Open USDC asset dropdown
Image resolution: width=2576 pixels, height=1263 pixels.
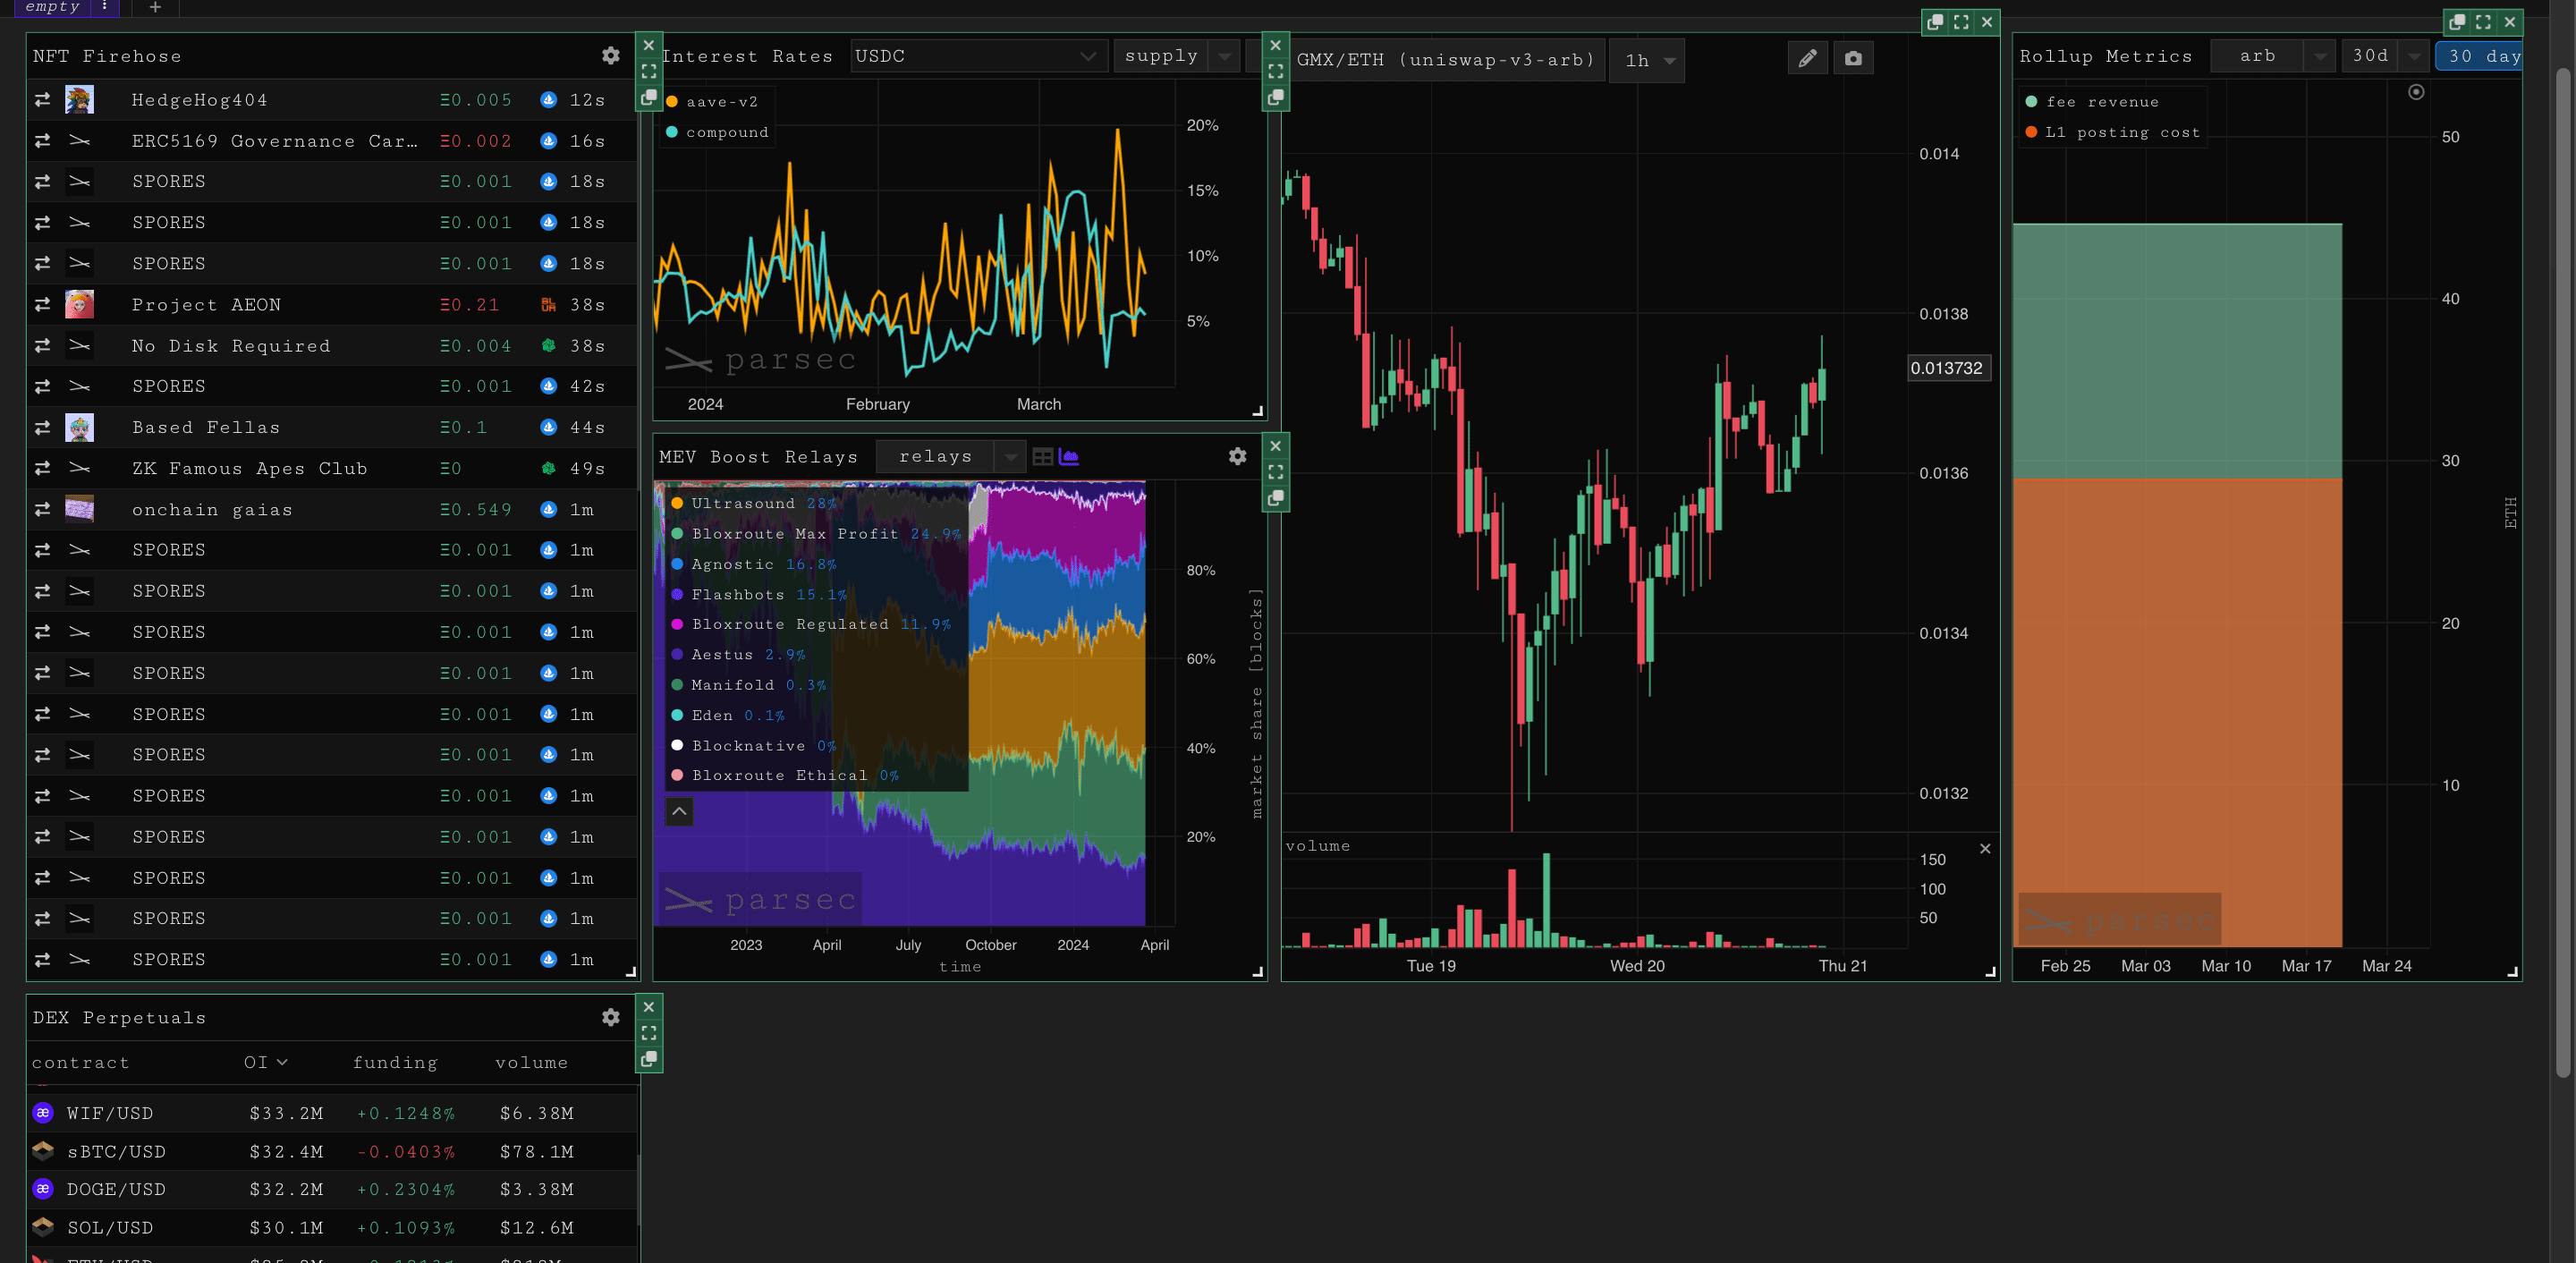pyautogui.click(x=976, y=56)
